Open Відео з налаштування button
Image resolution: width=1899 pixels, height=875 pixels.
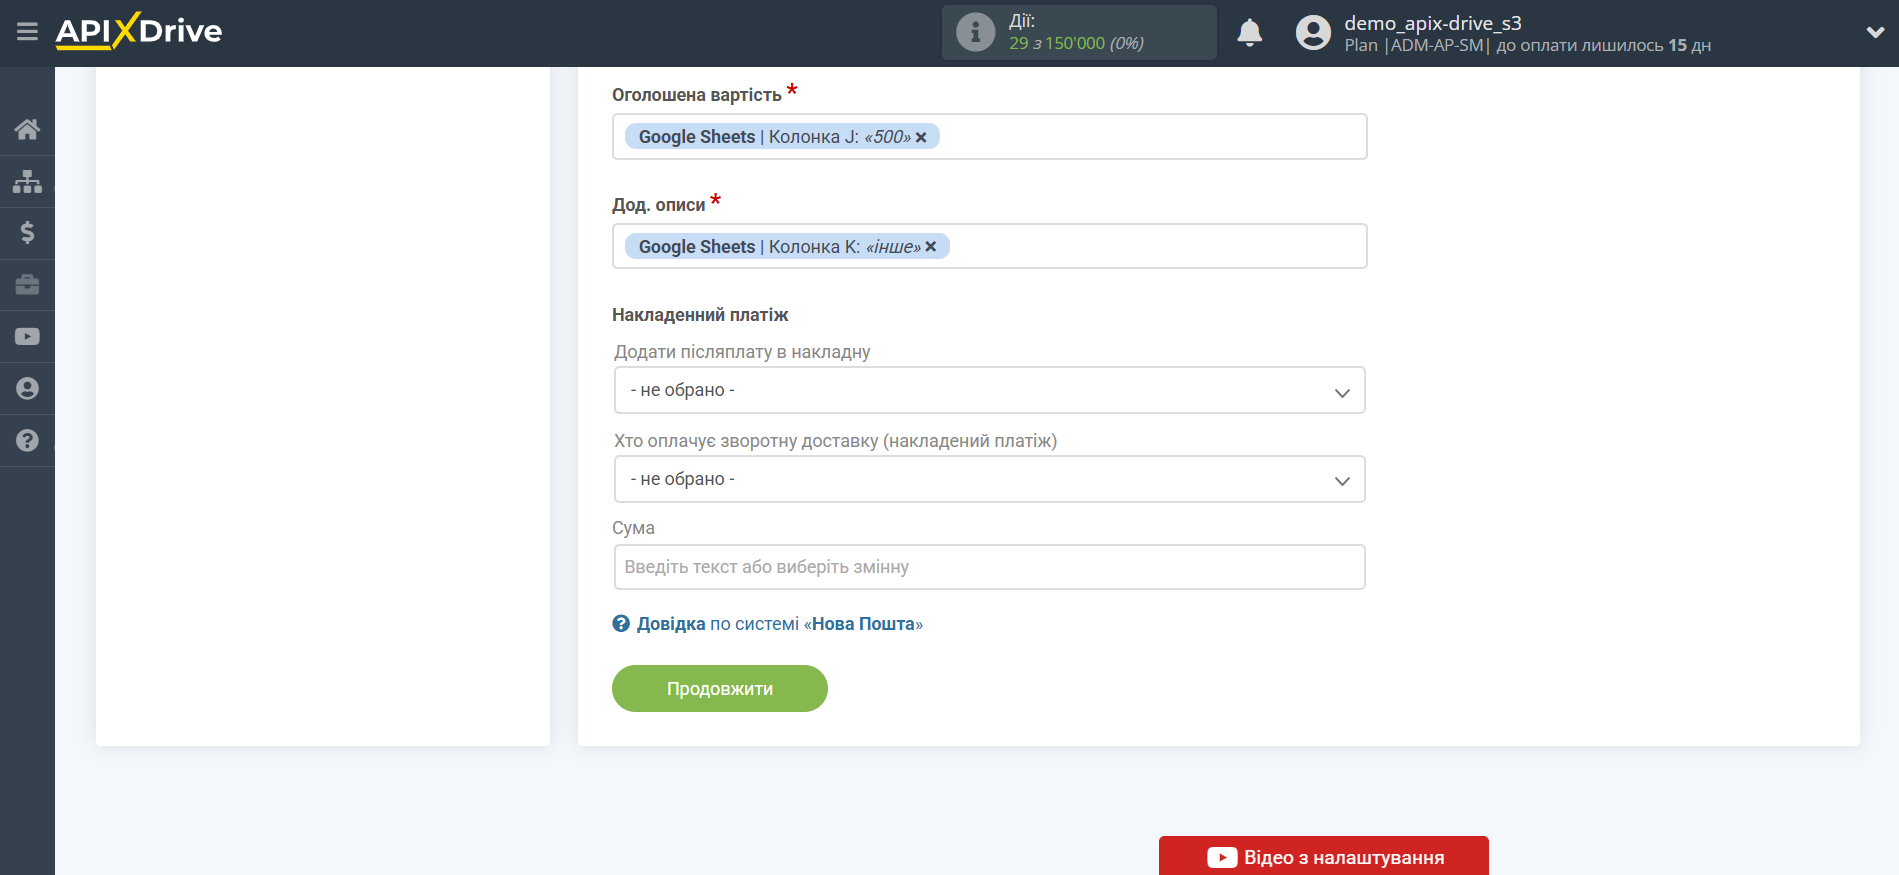tap(1323, 856)
